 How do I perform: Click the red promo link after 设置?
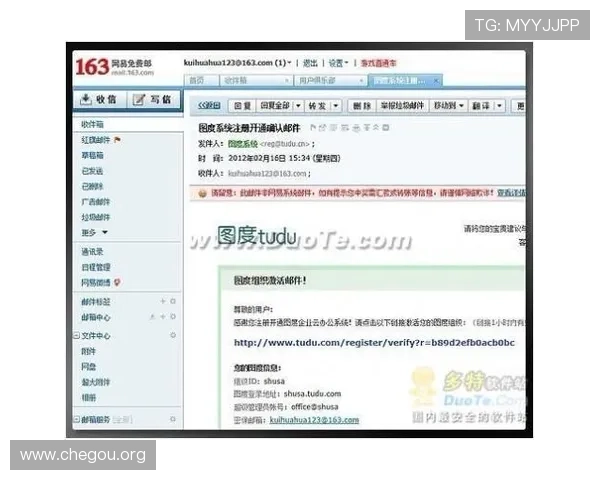(378, 63)
